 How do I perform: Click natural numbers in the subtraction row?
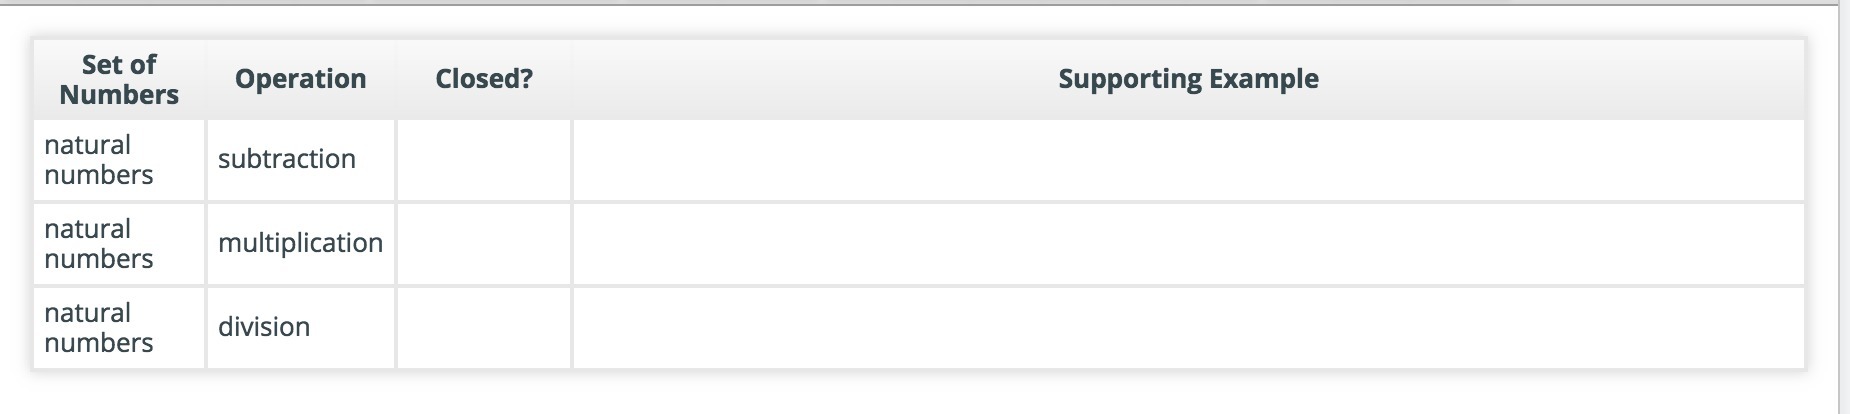tap(98, 160)
